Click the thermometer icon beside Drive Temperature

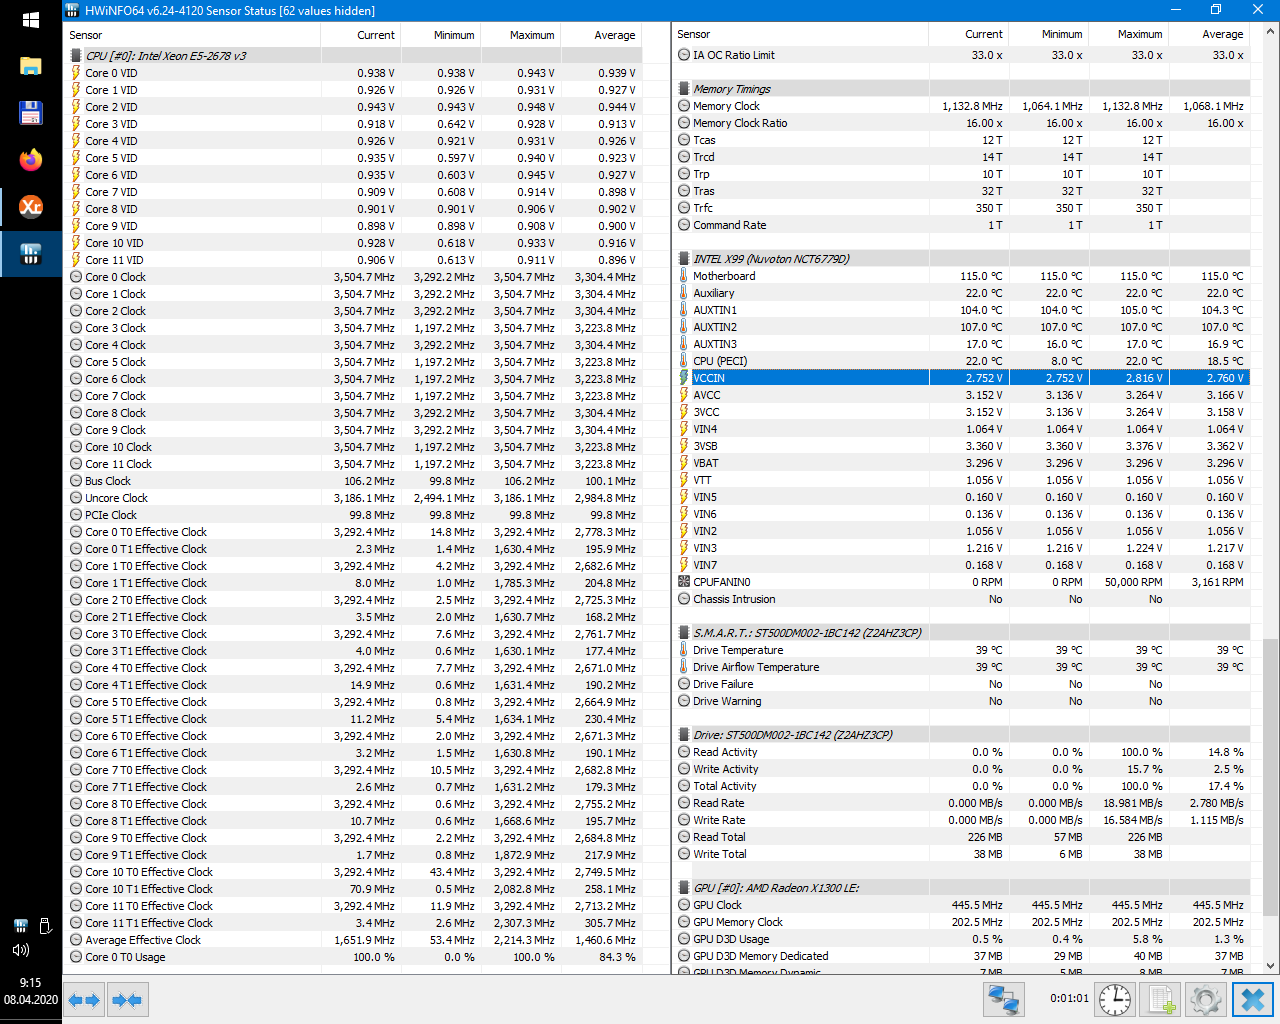coord(684,650)
